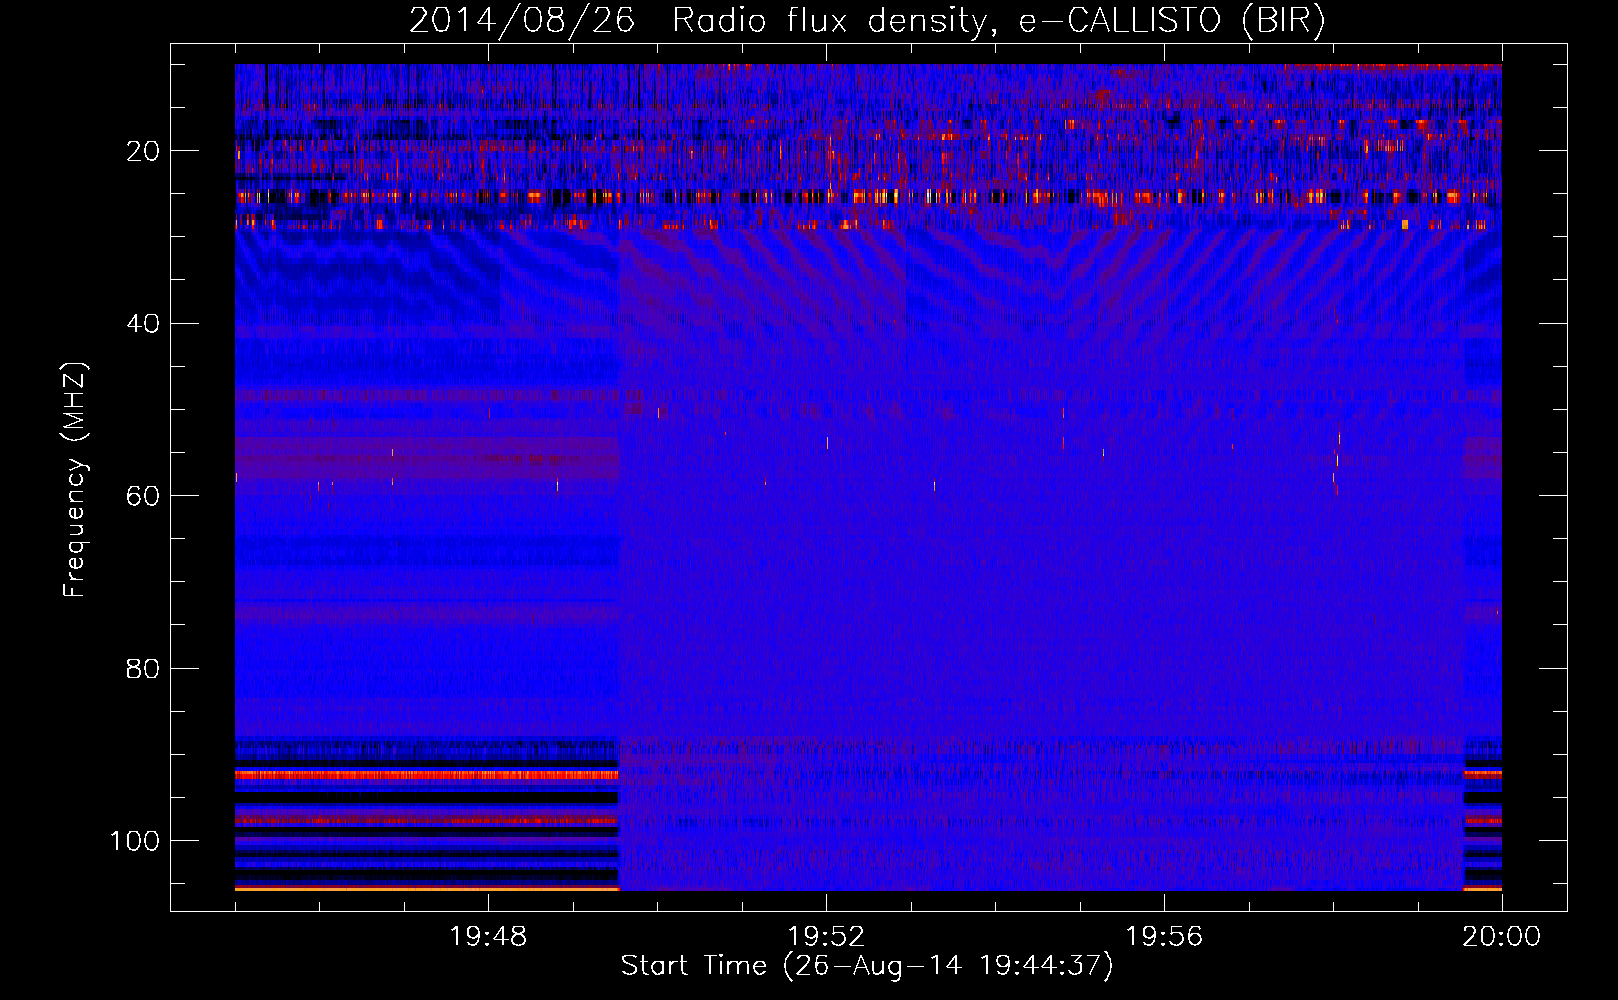Click the 40 frequency tick label
1618x1000 pixels.
point(143,324)
